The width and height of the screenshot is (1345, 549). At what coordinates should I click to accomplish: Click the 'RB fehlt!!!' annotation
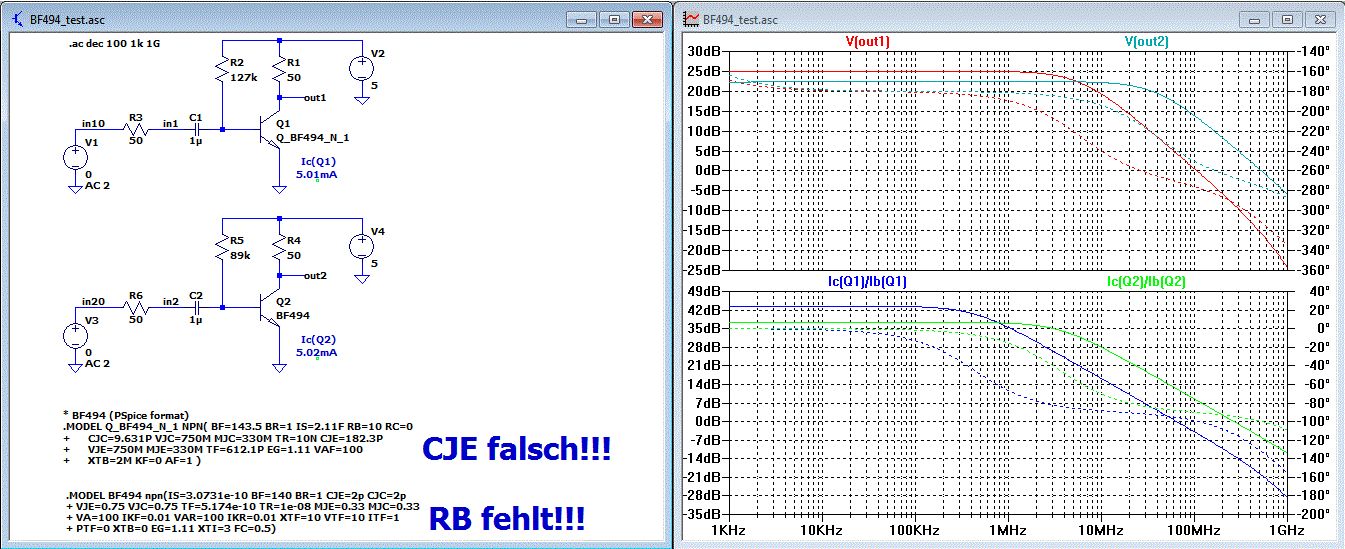tap(507, 519)
